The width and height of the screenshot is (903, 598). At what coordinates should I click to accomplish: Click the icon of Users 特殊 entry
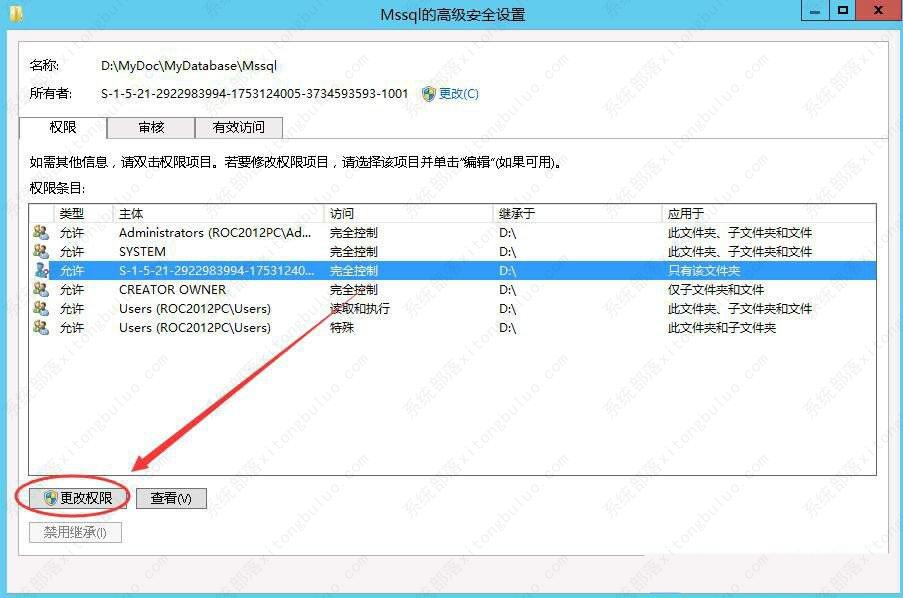tap(41, 328)
